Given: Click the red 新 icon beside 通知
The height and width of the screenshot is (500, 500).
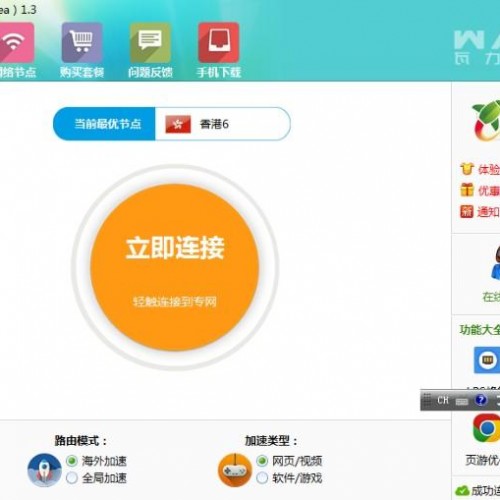Looking at the screenshot, I should tap(466, 212).
